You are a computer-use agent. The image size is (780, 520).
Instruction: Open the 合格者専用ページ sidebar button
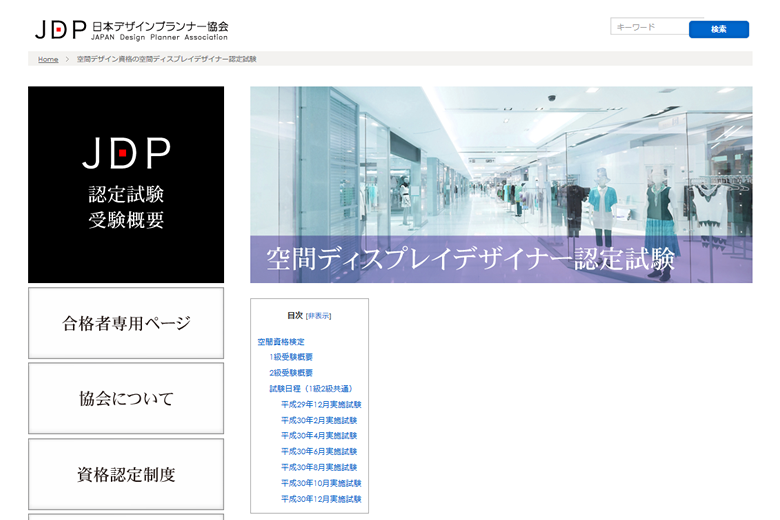[x=126, y=323]
